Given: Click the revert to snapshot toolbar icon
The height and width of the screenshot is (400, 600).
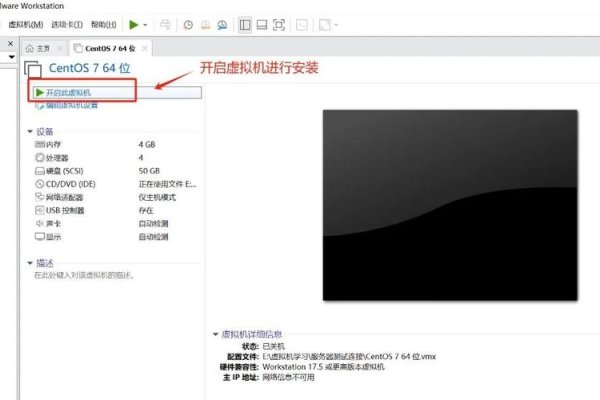Looking at the screenshot, I should pyautogui.click(x=205, y=25).
